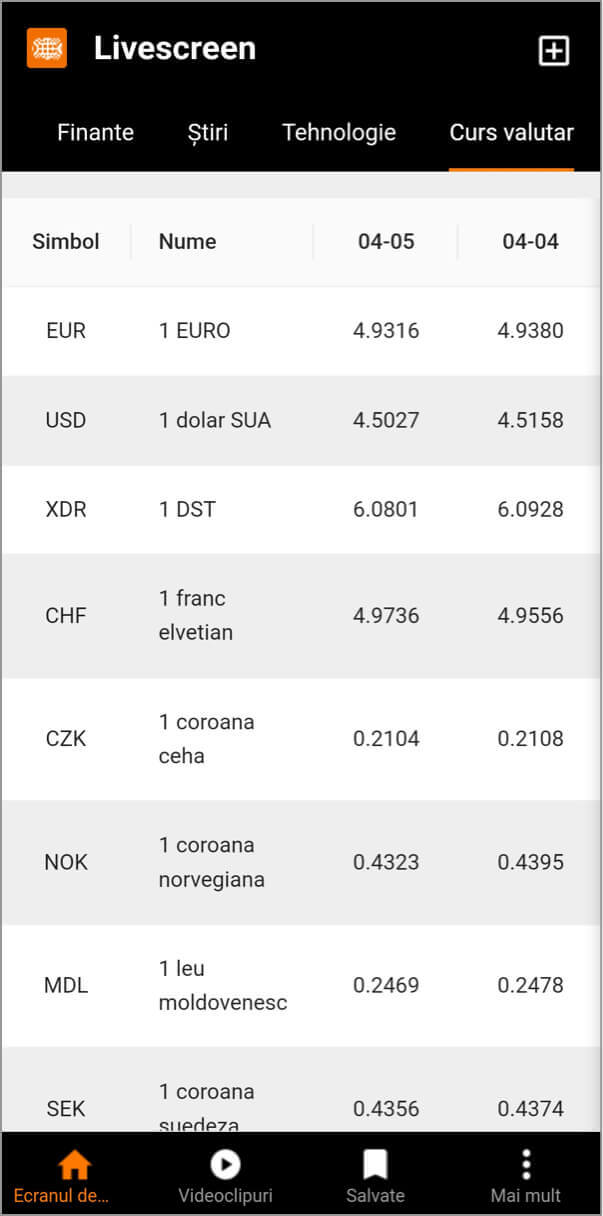Click the Livescreen title text
The width and height of the screenshot is (603, 1216).
175,48
